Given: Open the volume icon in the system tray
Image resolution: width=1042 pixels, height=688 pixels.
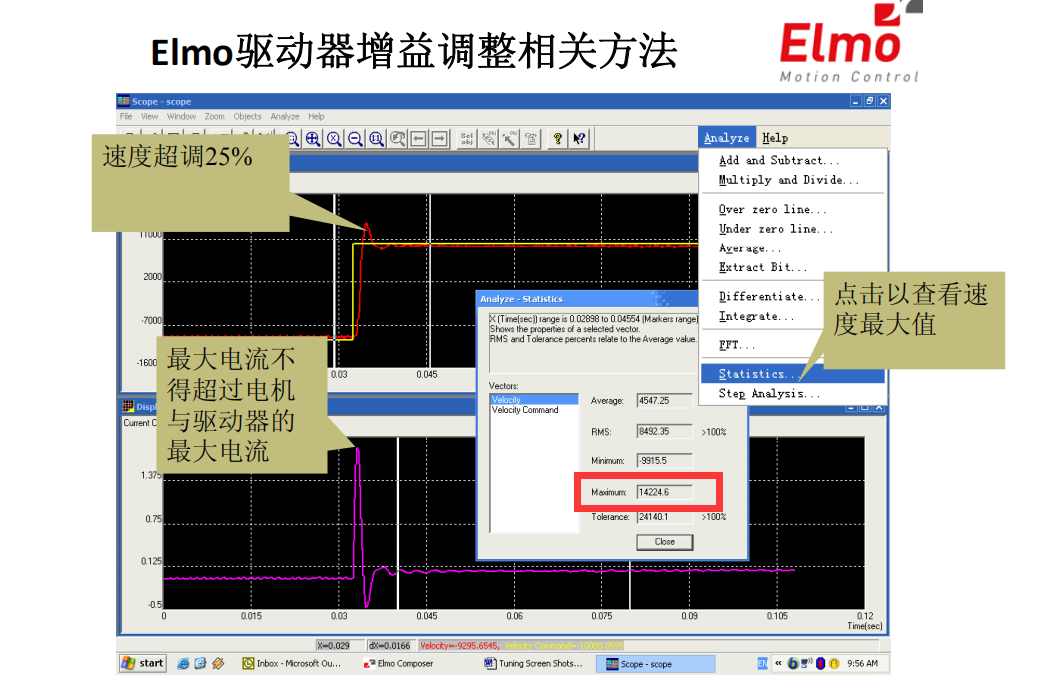Looking at the screenshot, I should pos(805,663).
